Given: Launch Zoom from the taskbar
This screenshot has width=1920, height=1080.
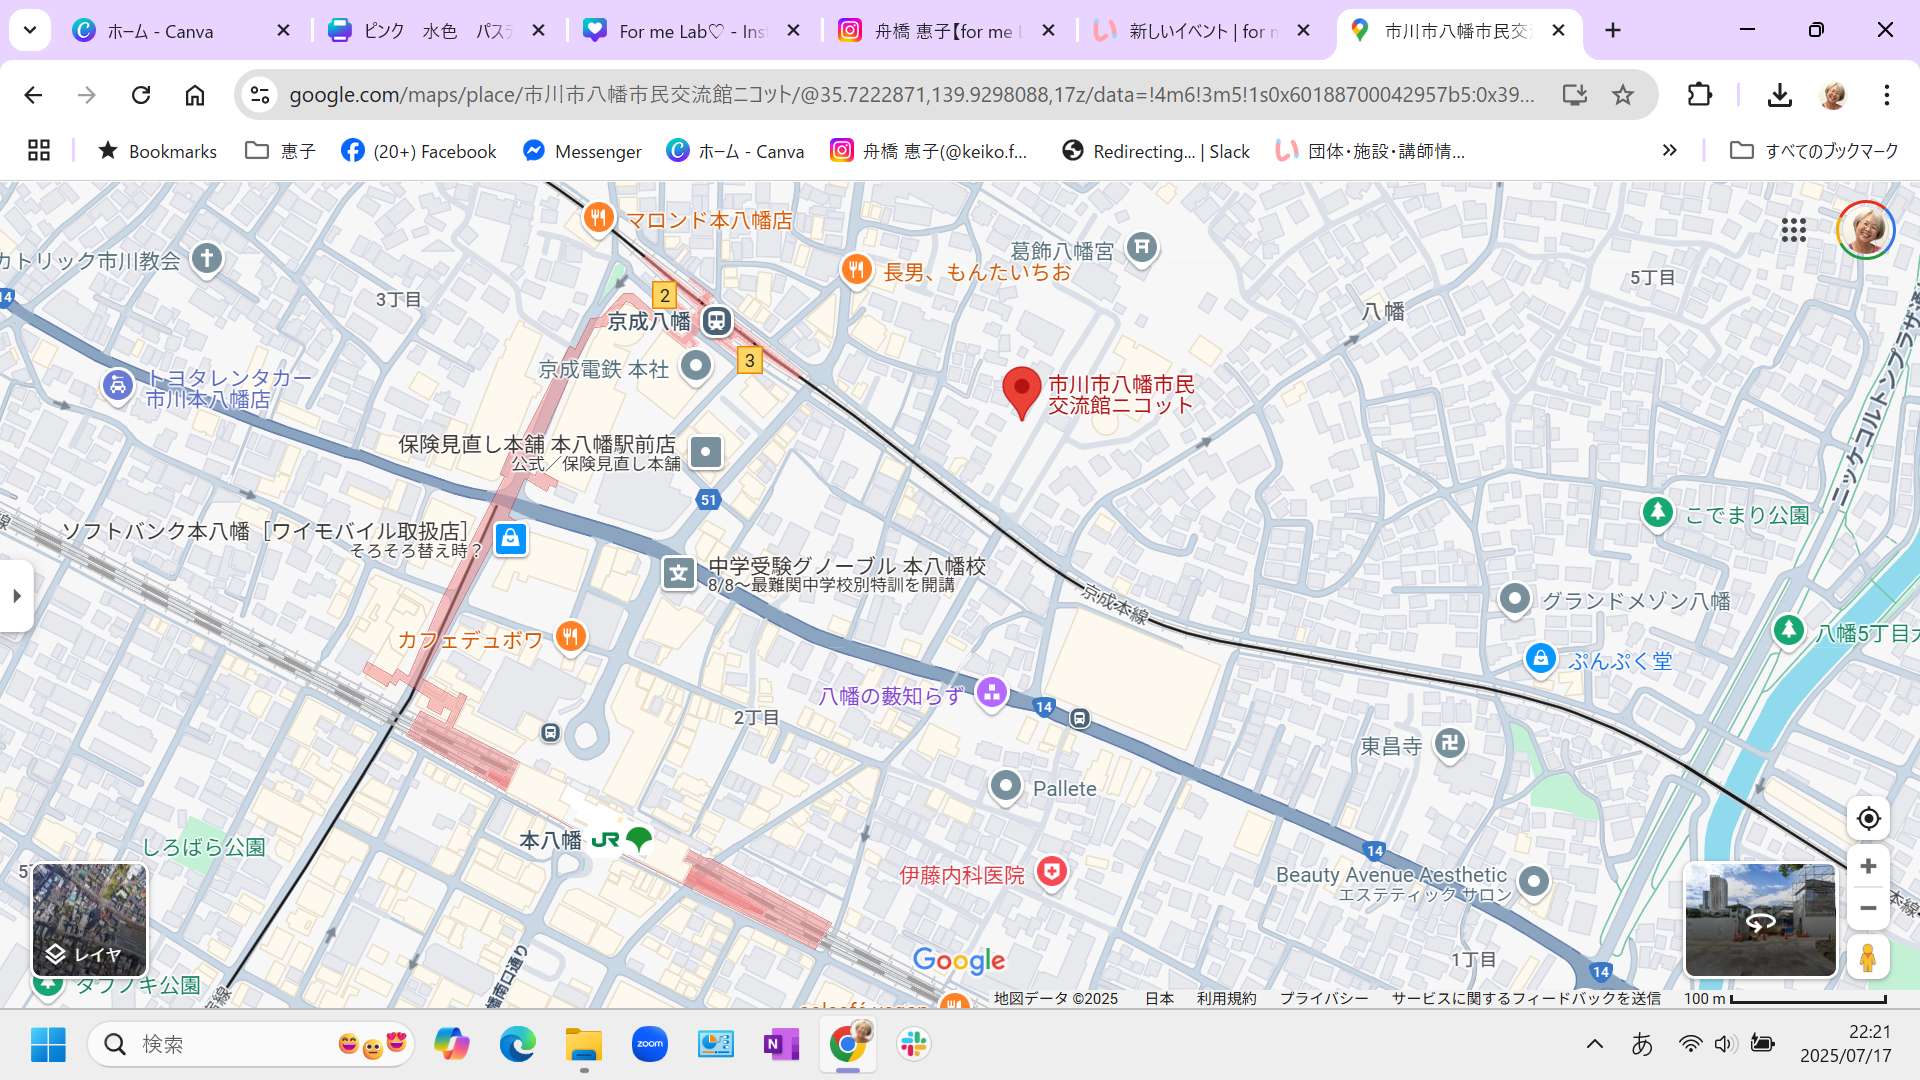Looking at the screenshot, I should point(649,1044).
